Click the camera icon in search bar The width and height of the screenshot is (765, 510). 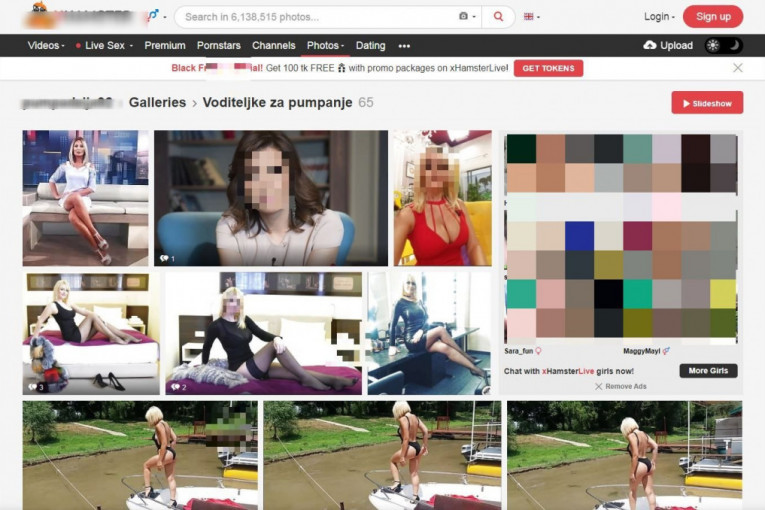click(x=463, y=16)
